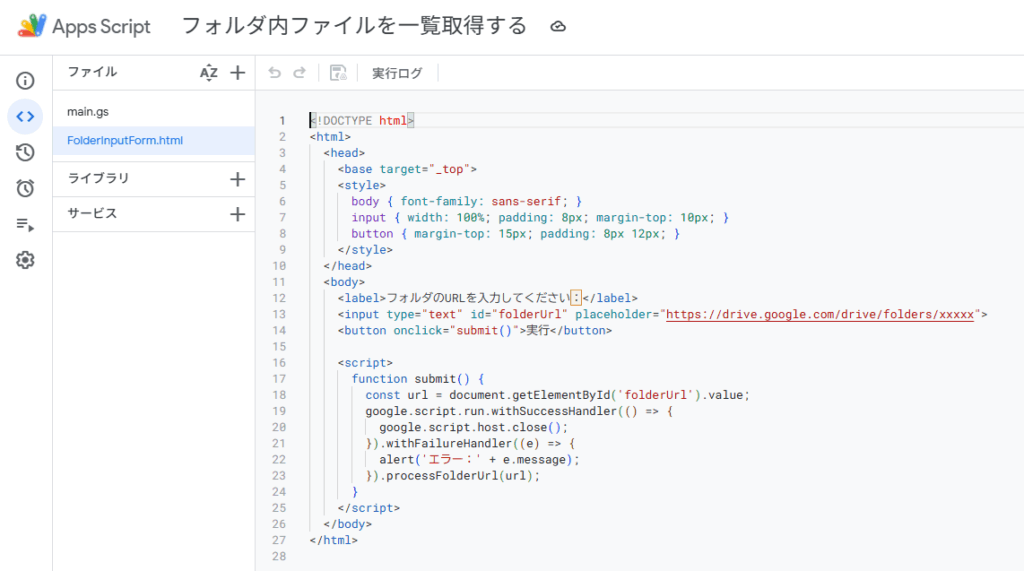Add a service with サービス plus button
Screen dimensions: 1024x571
point(237,214)
